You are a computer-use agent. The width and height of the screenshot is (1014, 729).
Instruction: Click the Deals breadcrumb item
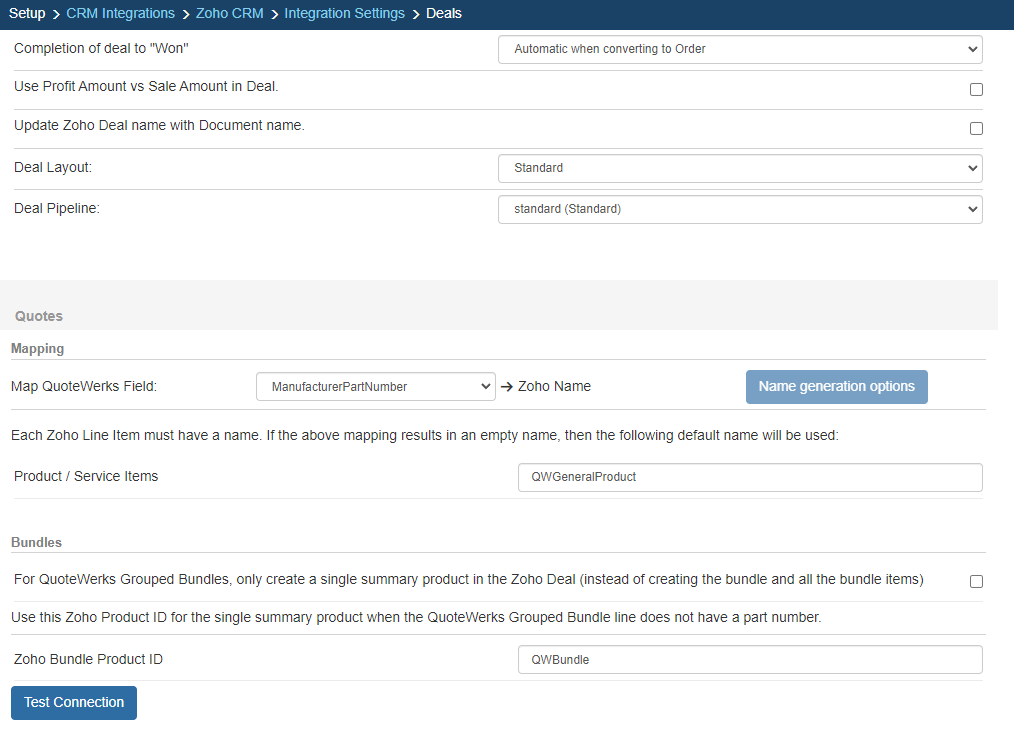(444, 14)
